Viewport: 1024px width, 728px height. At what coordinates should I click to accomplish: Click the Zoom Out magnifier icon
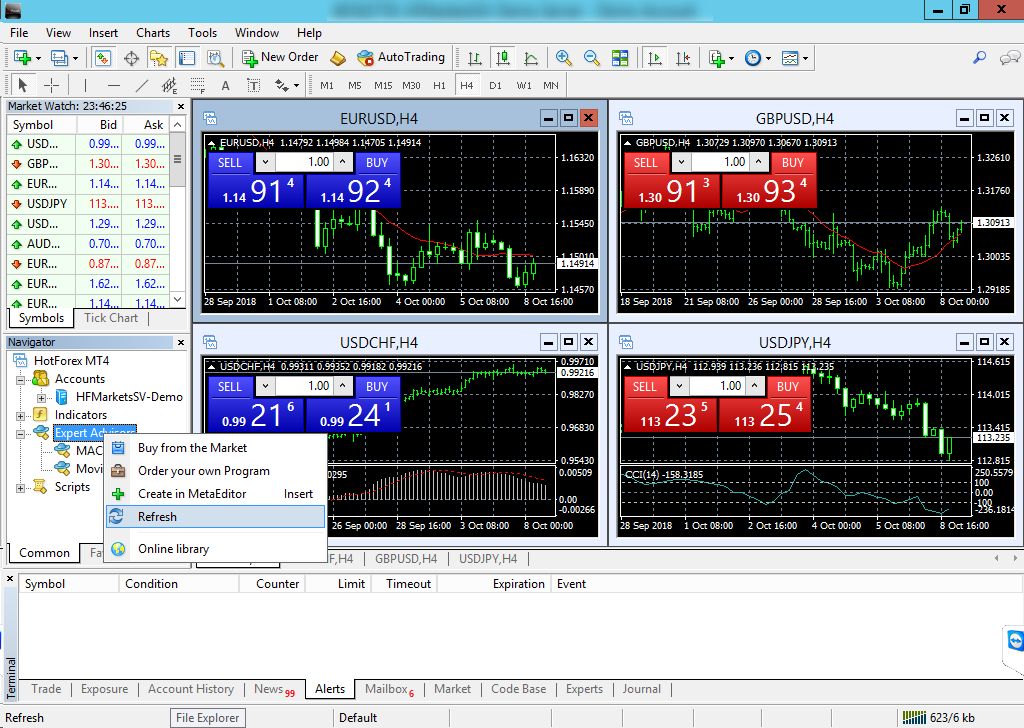[592, 58]
